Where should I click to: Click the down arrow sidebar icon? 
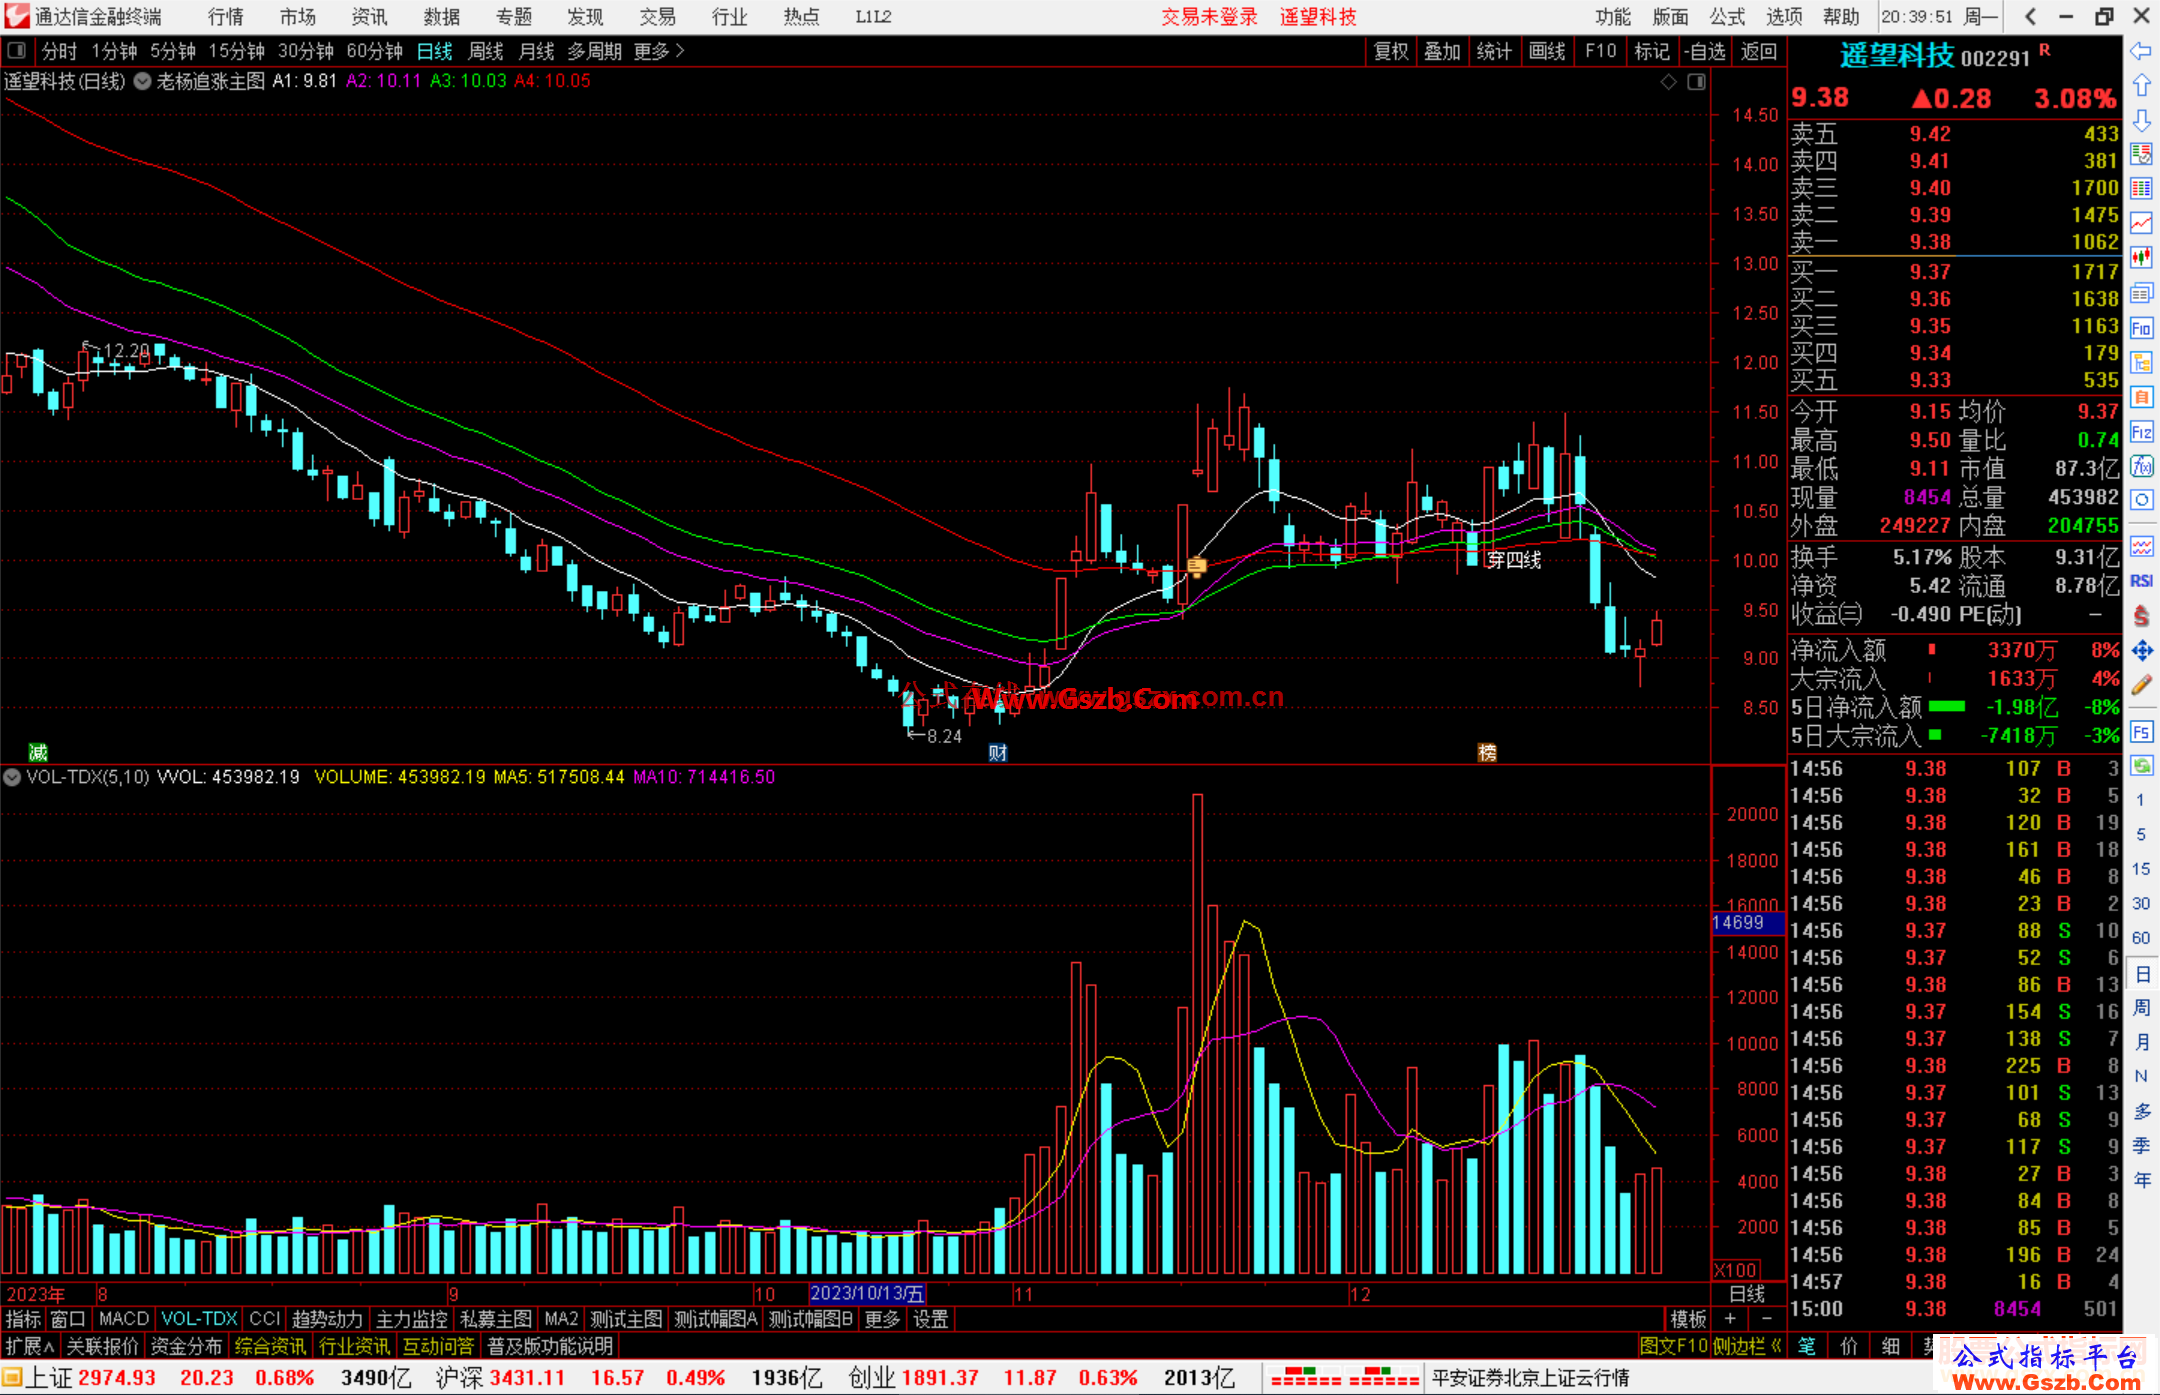(x=2141, y=120)
